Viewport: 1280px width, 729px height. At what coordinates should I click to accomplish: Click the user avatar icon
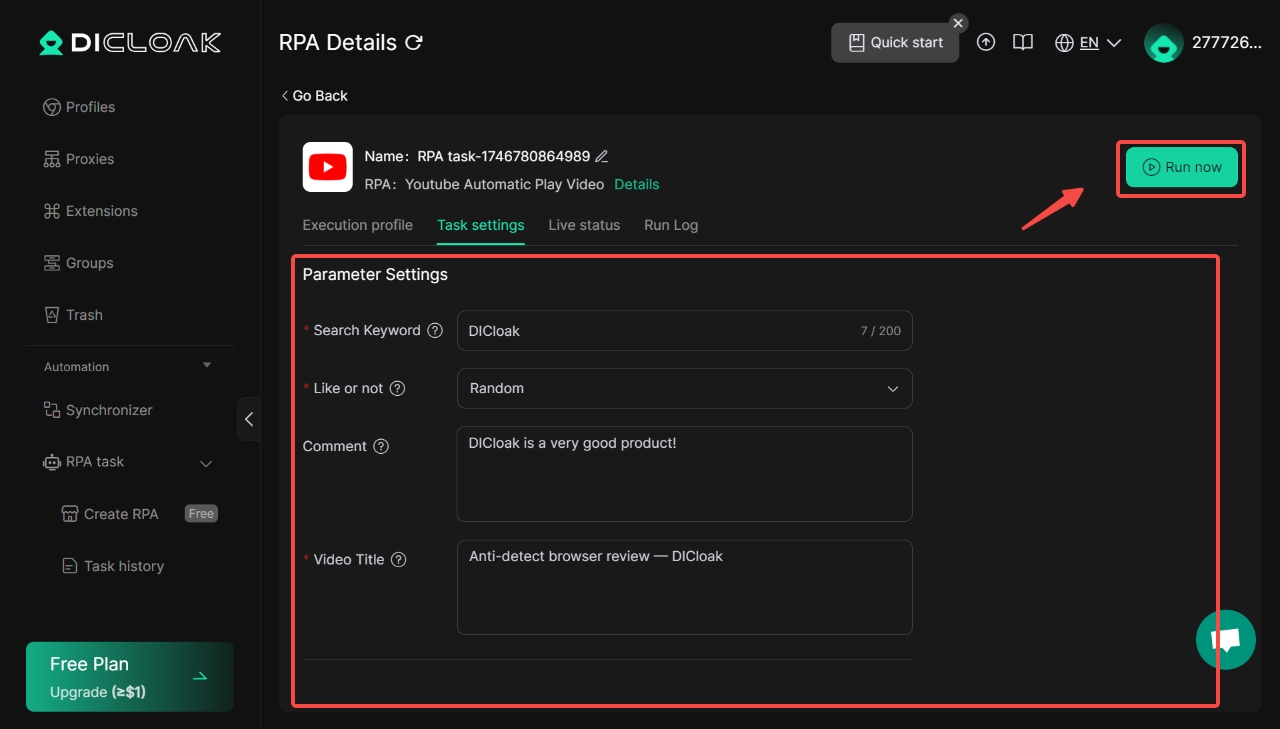[1164, 43]
